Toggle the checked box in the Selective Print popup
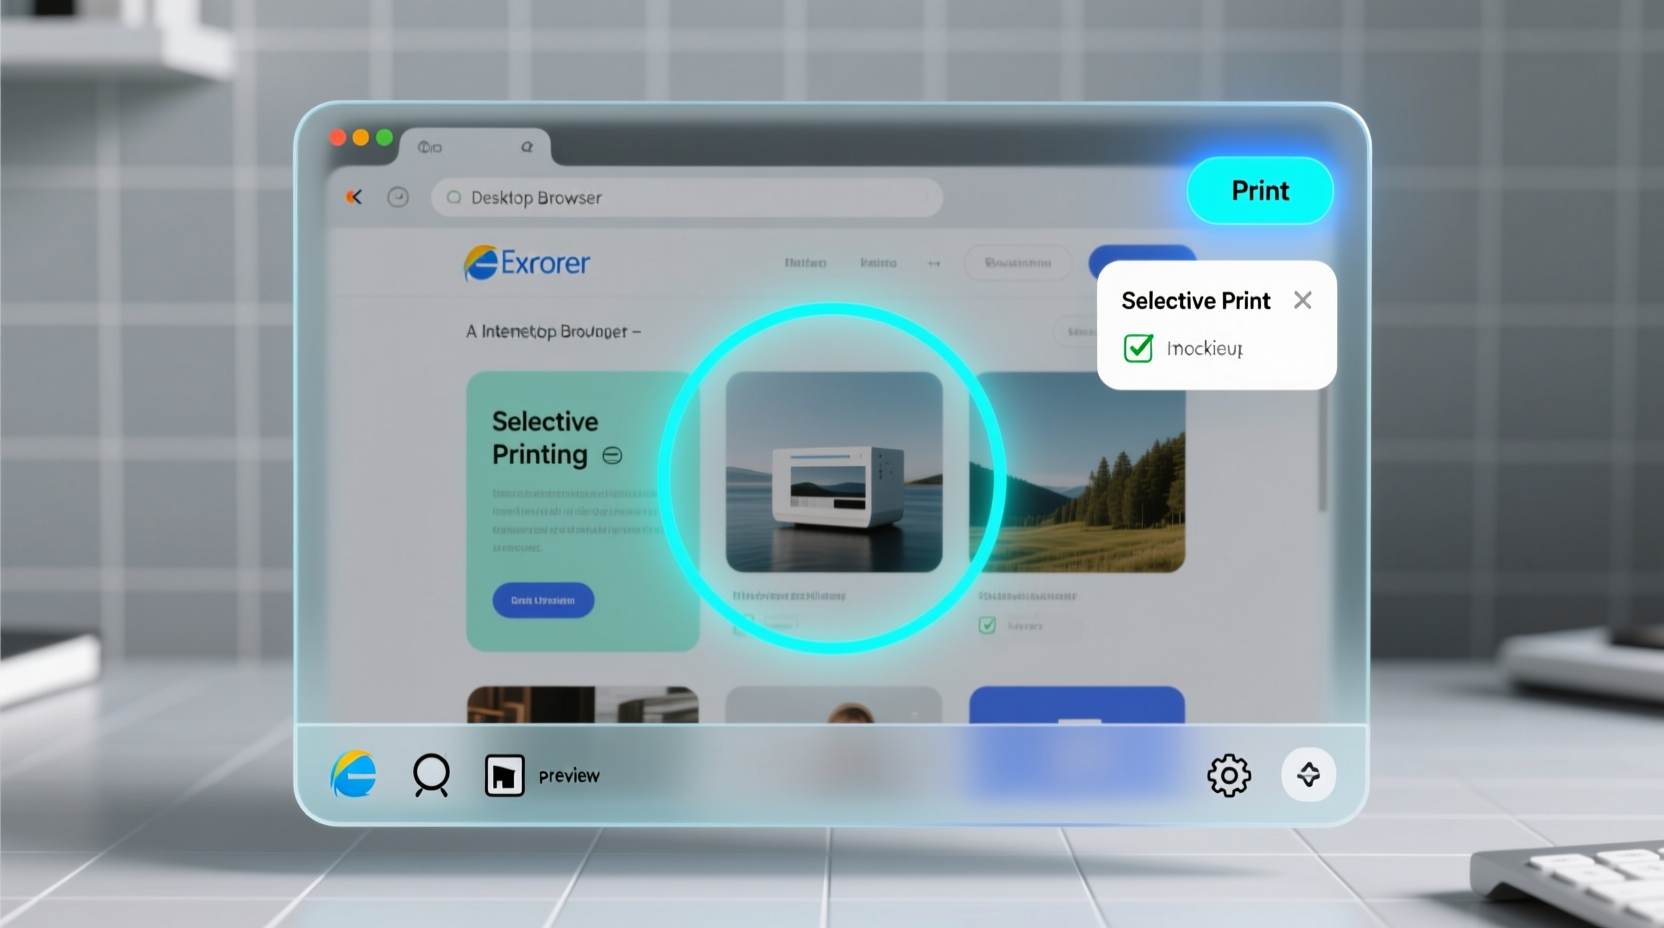The image size is (1664, 928). coord(1138,348)
